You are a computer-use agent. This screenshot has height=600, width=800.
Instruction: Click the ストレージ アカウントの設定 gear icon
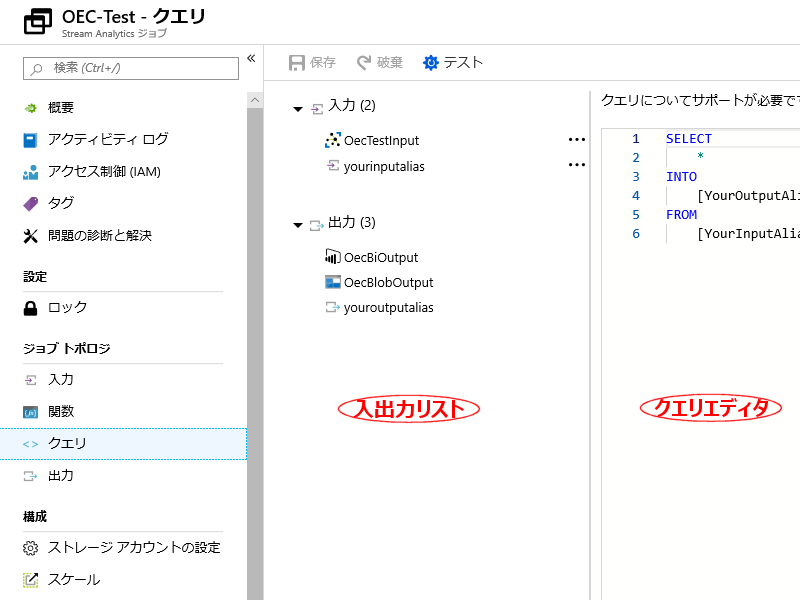pos(31,548)
